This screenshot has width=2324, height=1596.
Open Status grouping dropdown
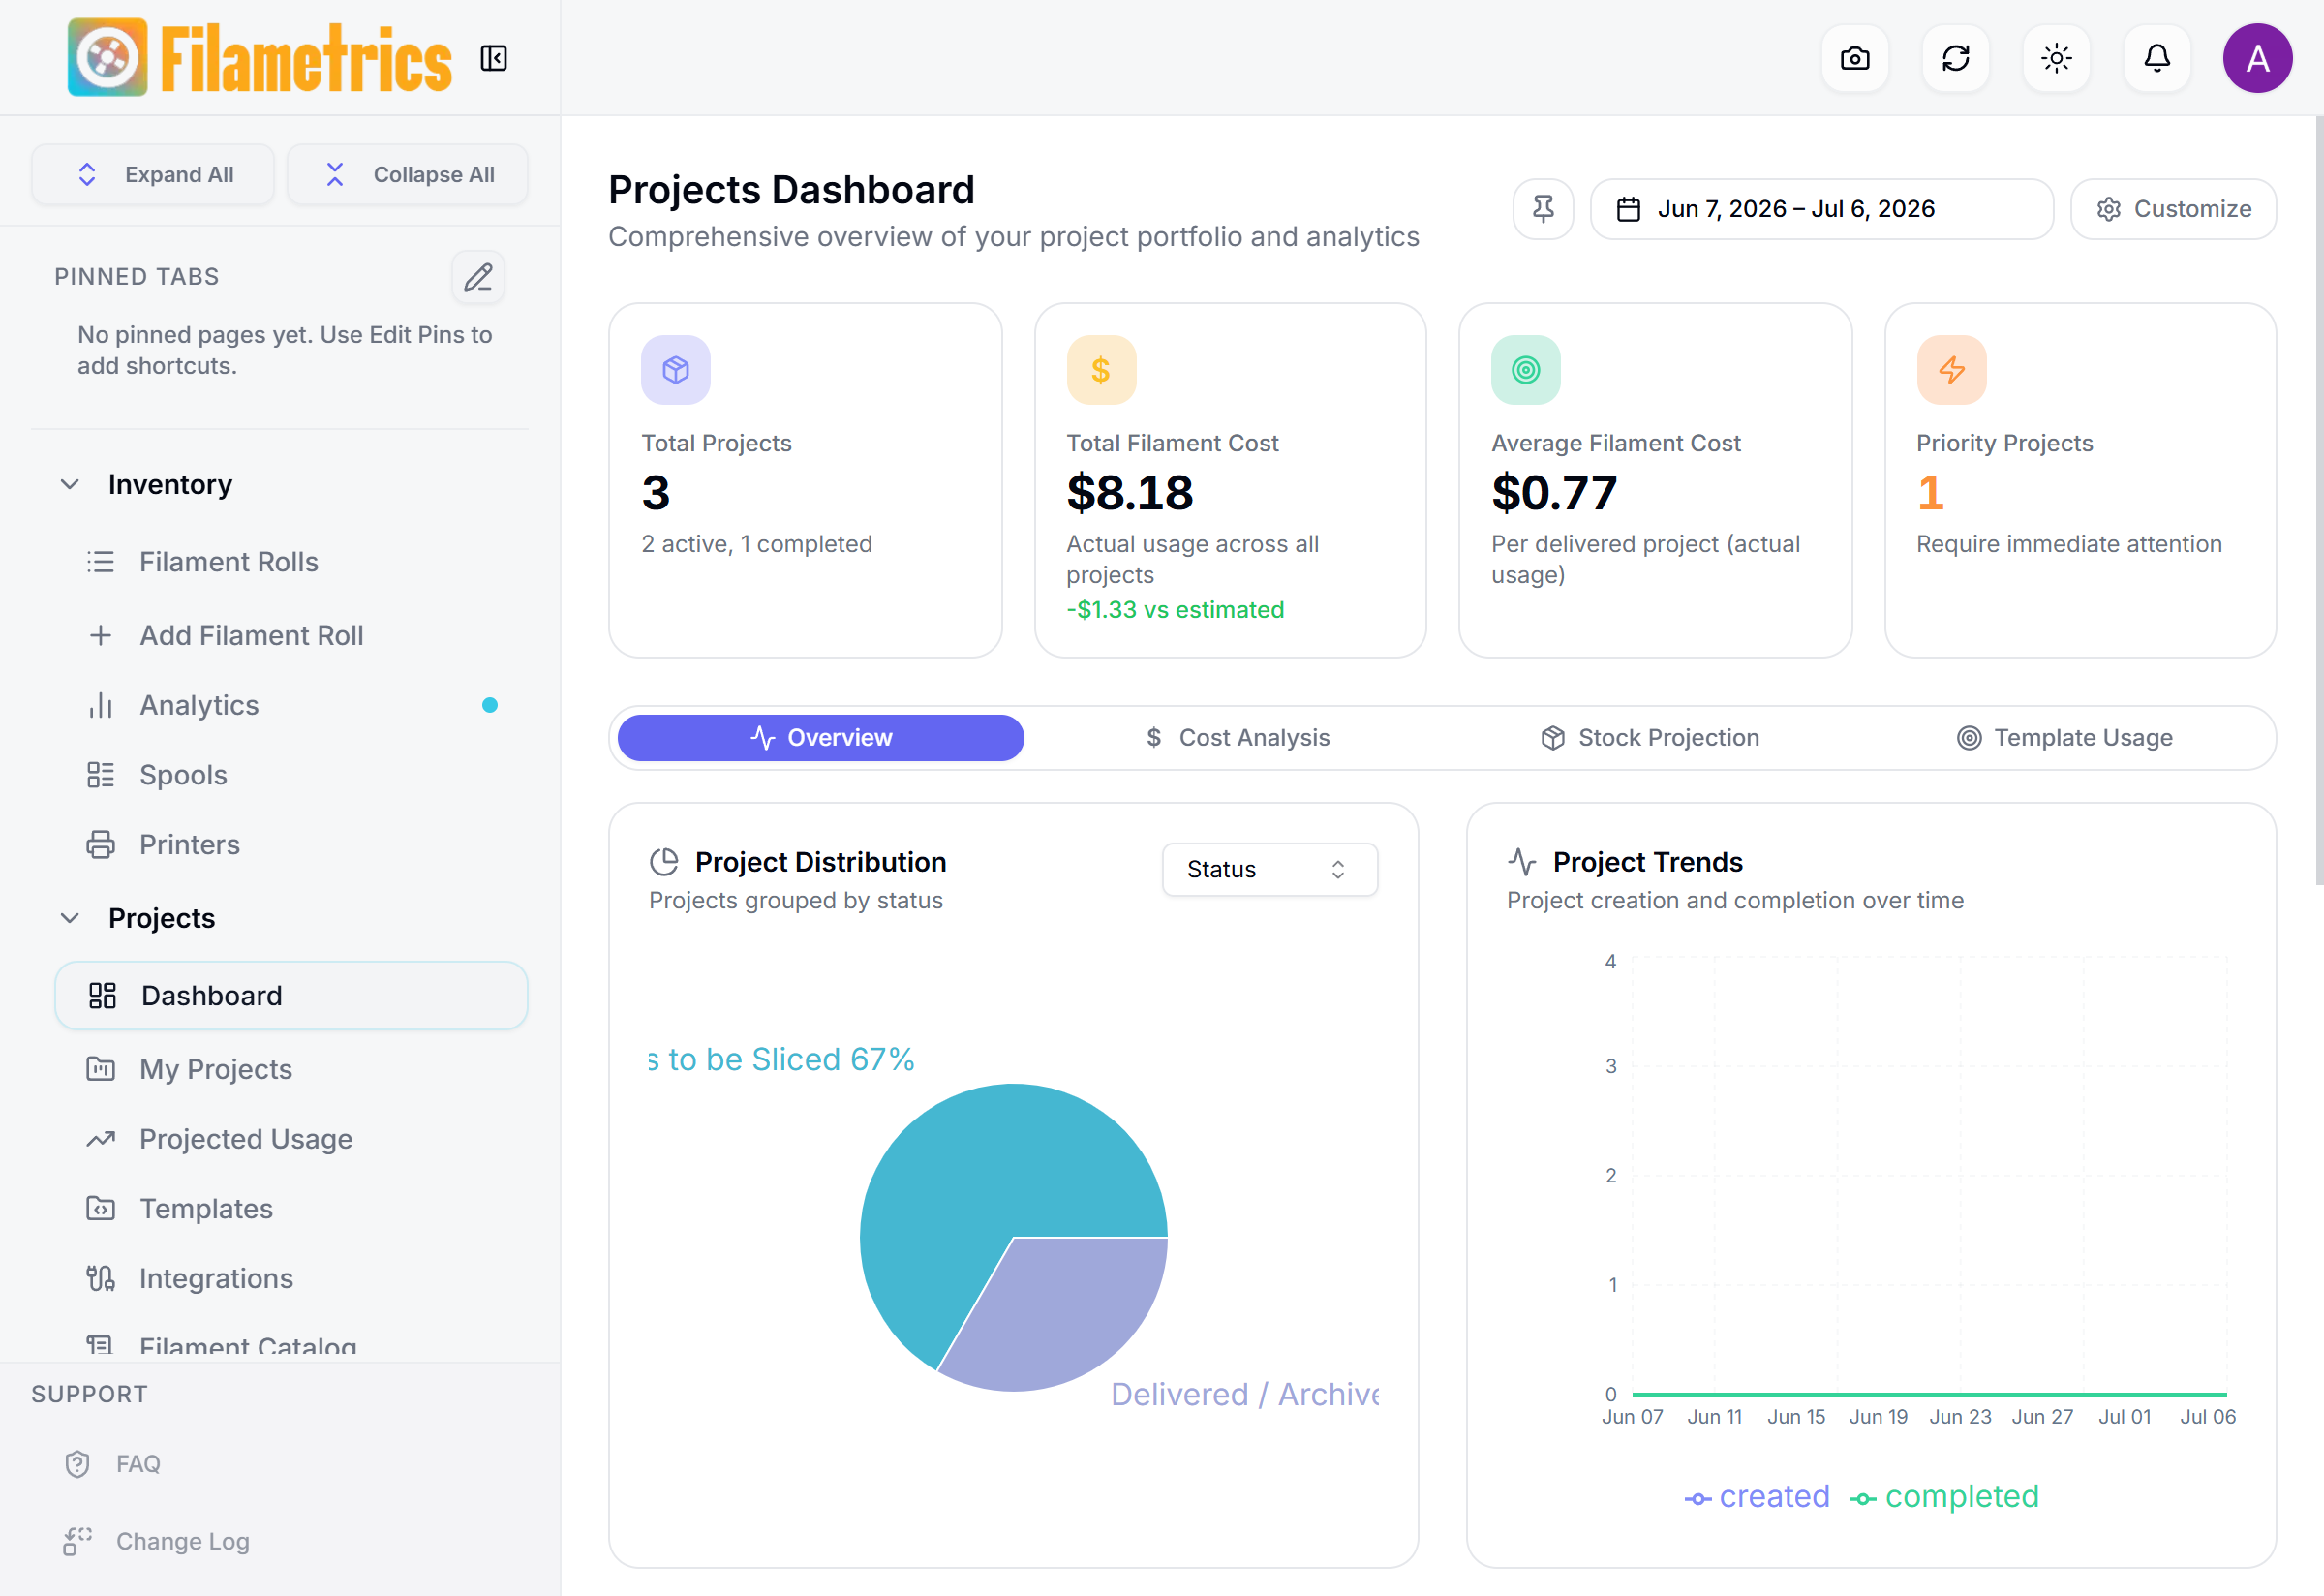(1270, 870)
